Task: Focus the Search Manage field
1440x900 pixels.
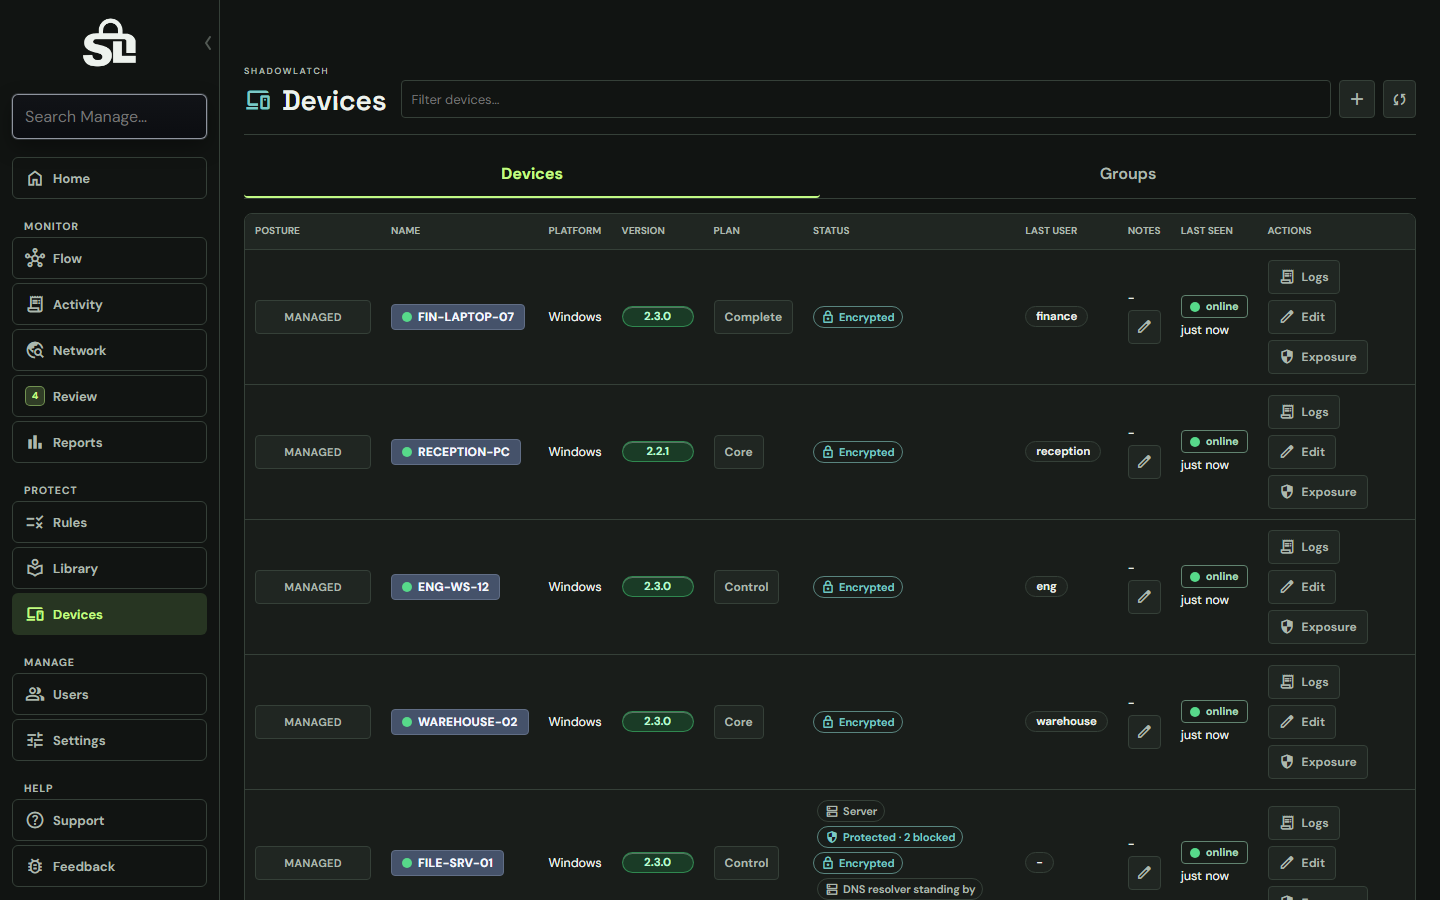Action: click(109, 117)
